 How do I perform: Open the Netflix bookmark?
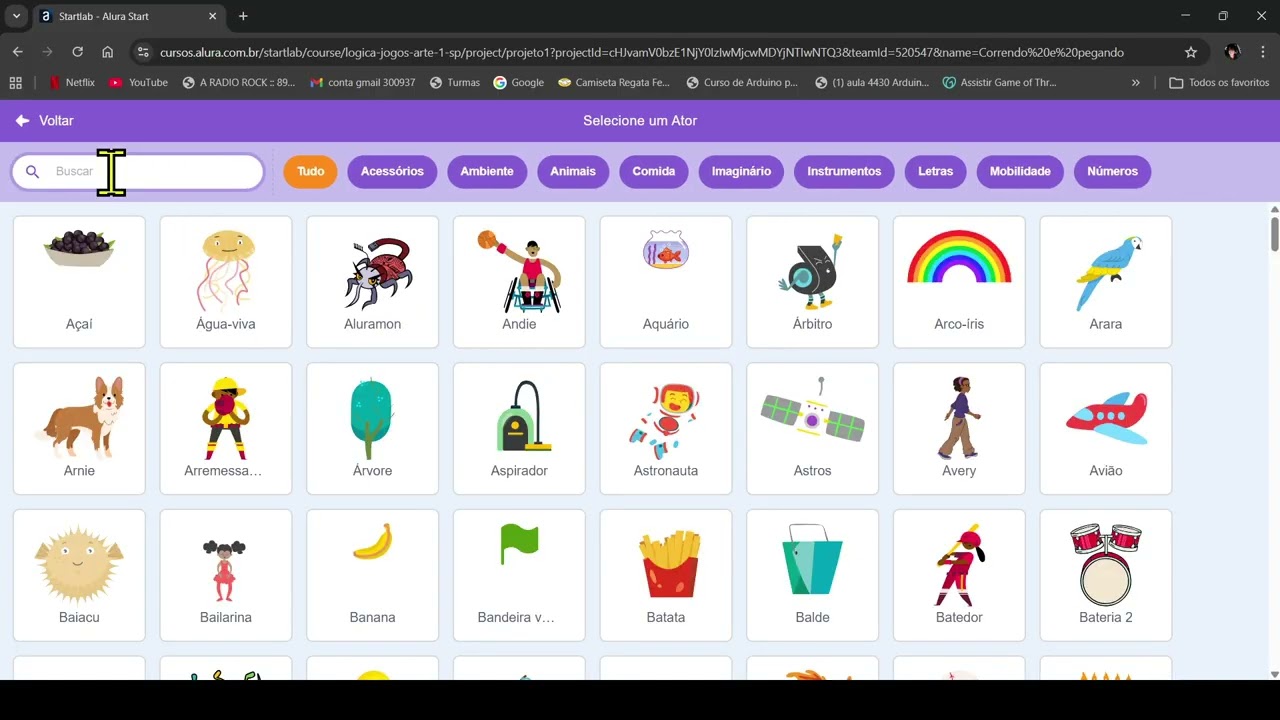[71, 83]
